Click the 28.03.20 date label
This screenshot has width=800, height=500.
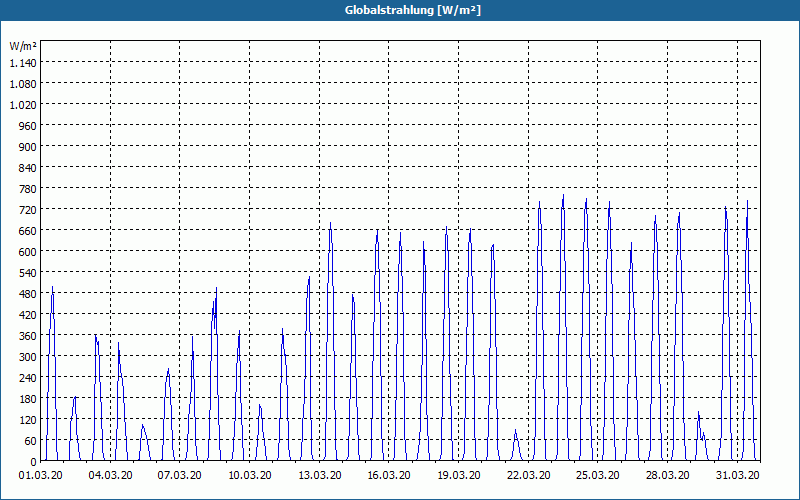click(x=667, y=476)
